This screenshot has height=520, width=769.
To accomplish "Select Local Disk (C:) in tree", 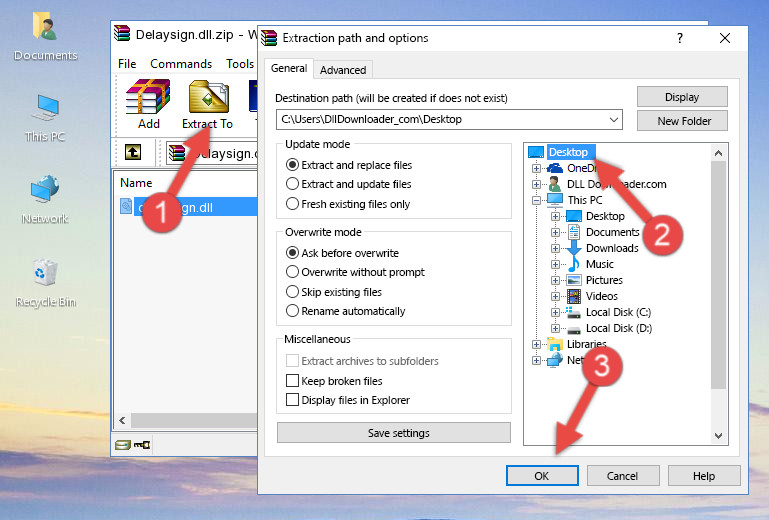I will [618, 312].
